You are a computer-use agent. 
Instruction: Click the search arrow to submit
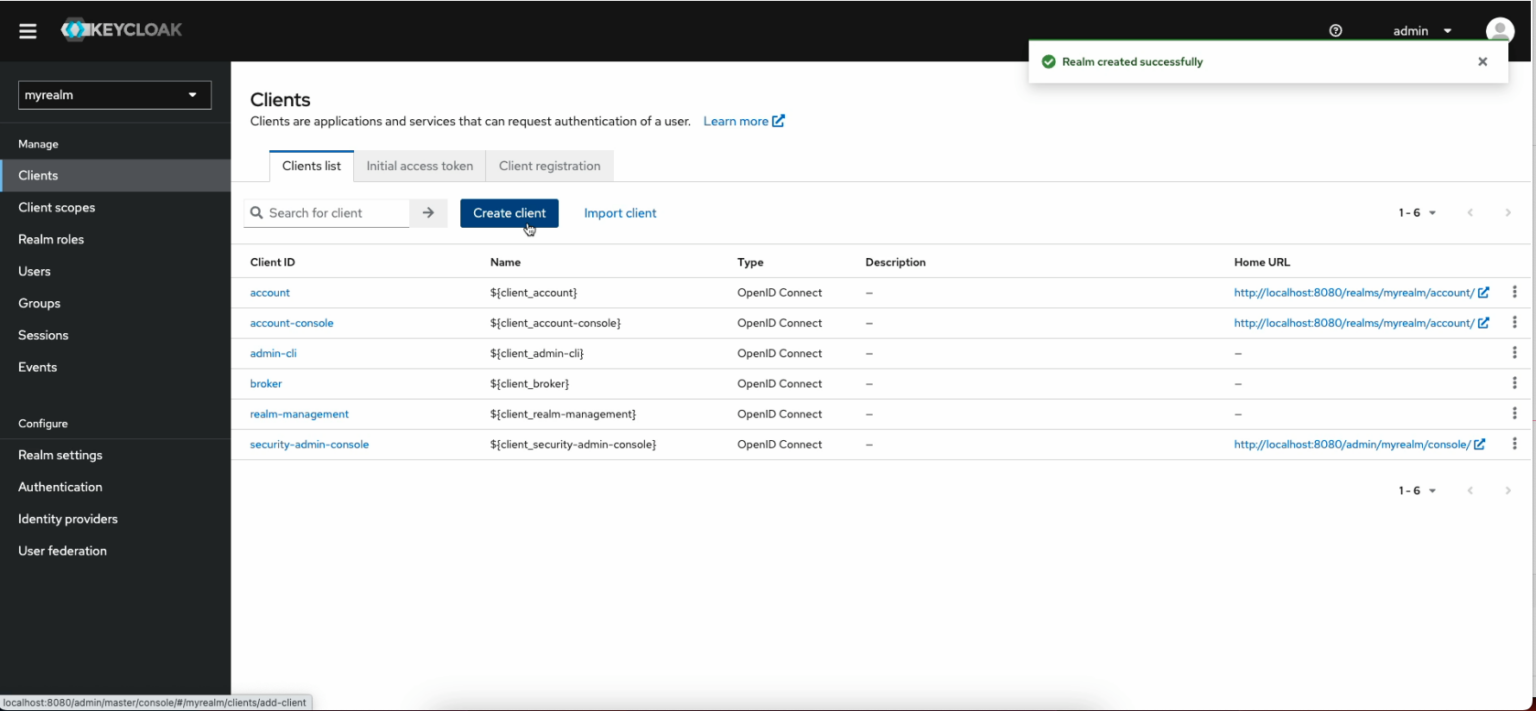click(428, 212)
